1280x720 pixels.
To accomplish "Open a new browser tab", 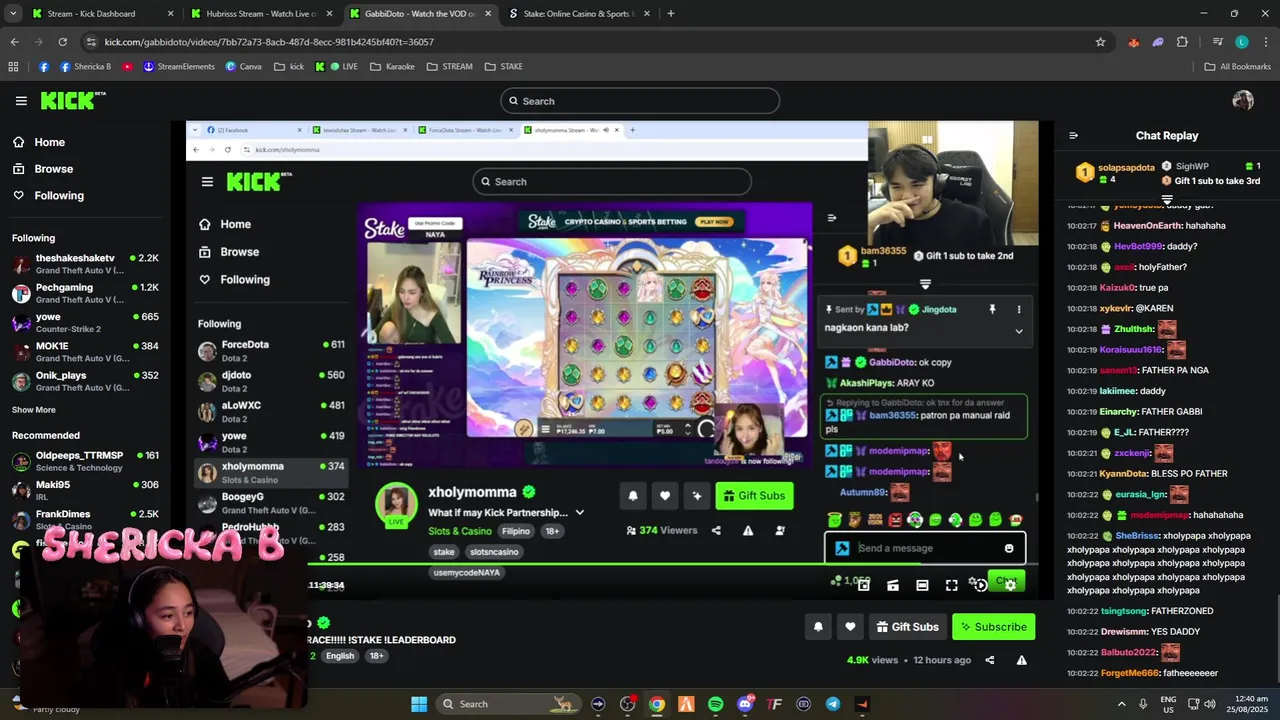I will click(670, 14).
